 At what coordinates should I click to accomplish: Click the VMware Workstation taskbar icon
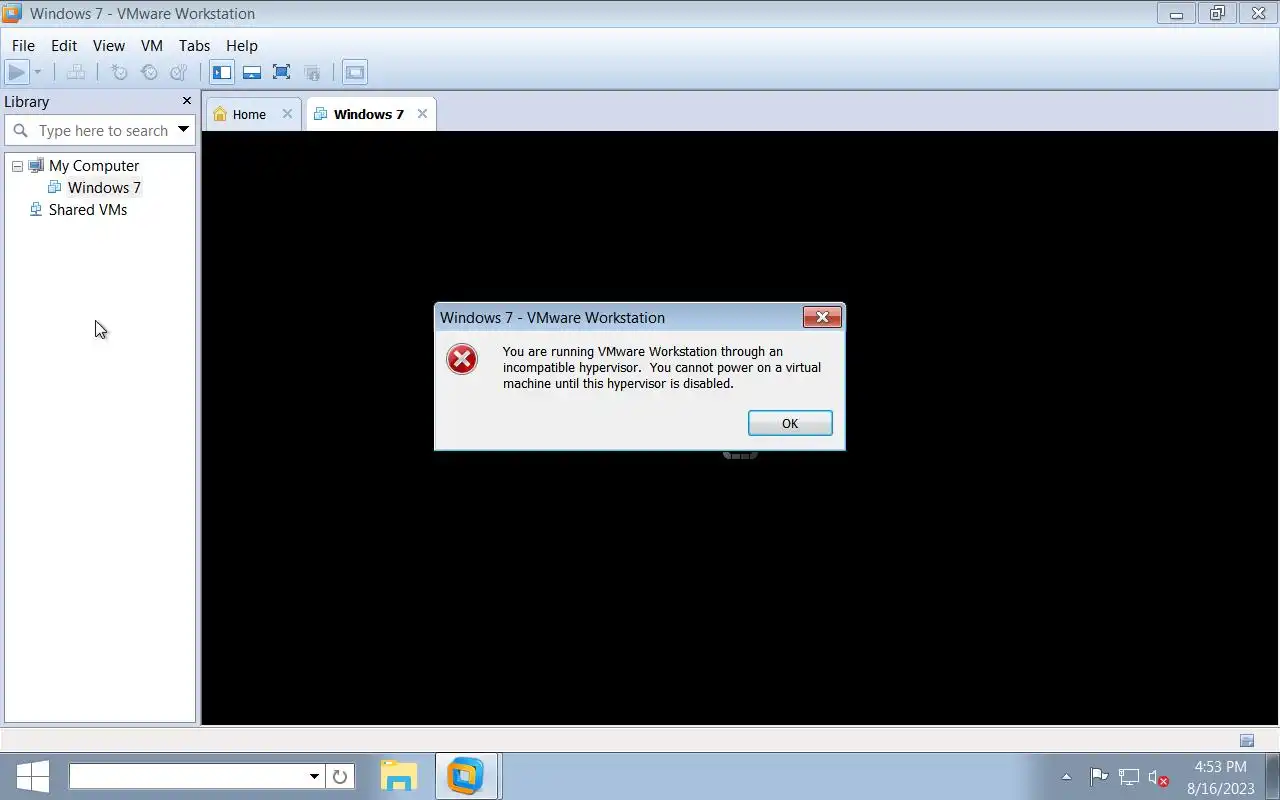465,776
